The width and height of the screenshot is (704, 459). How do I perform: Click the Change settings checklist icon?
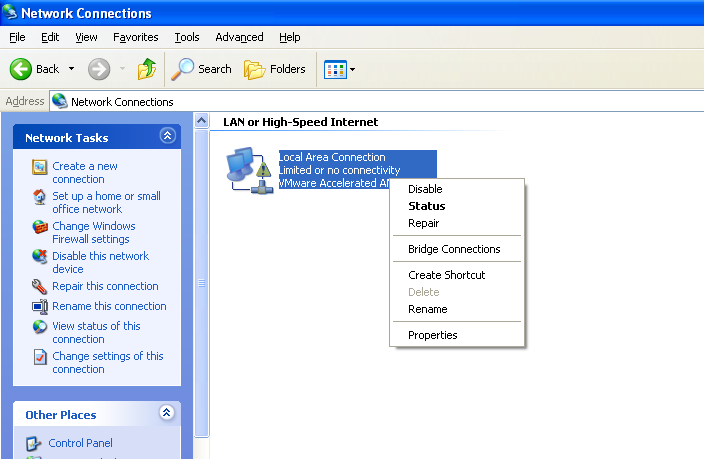point(40,357)
